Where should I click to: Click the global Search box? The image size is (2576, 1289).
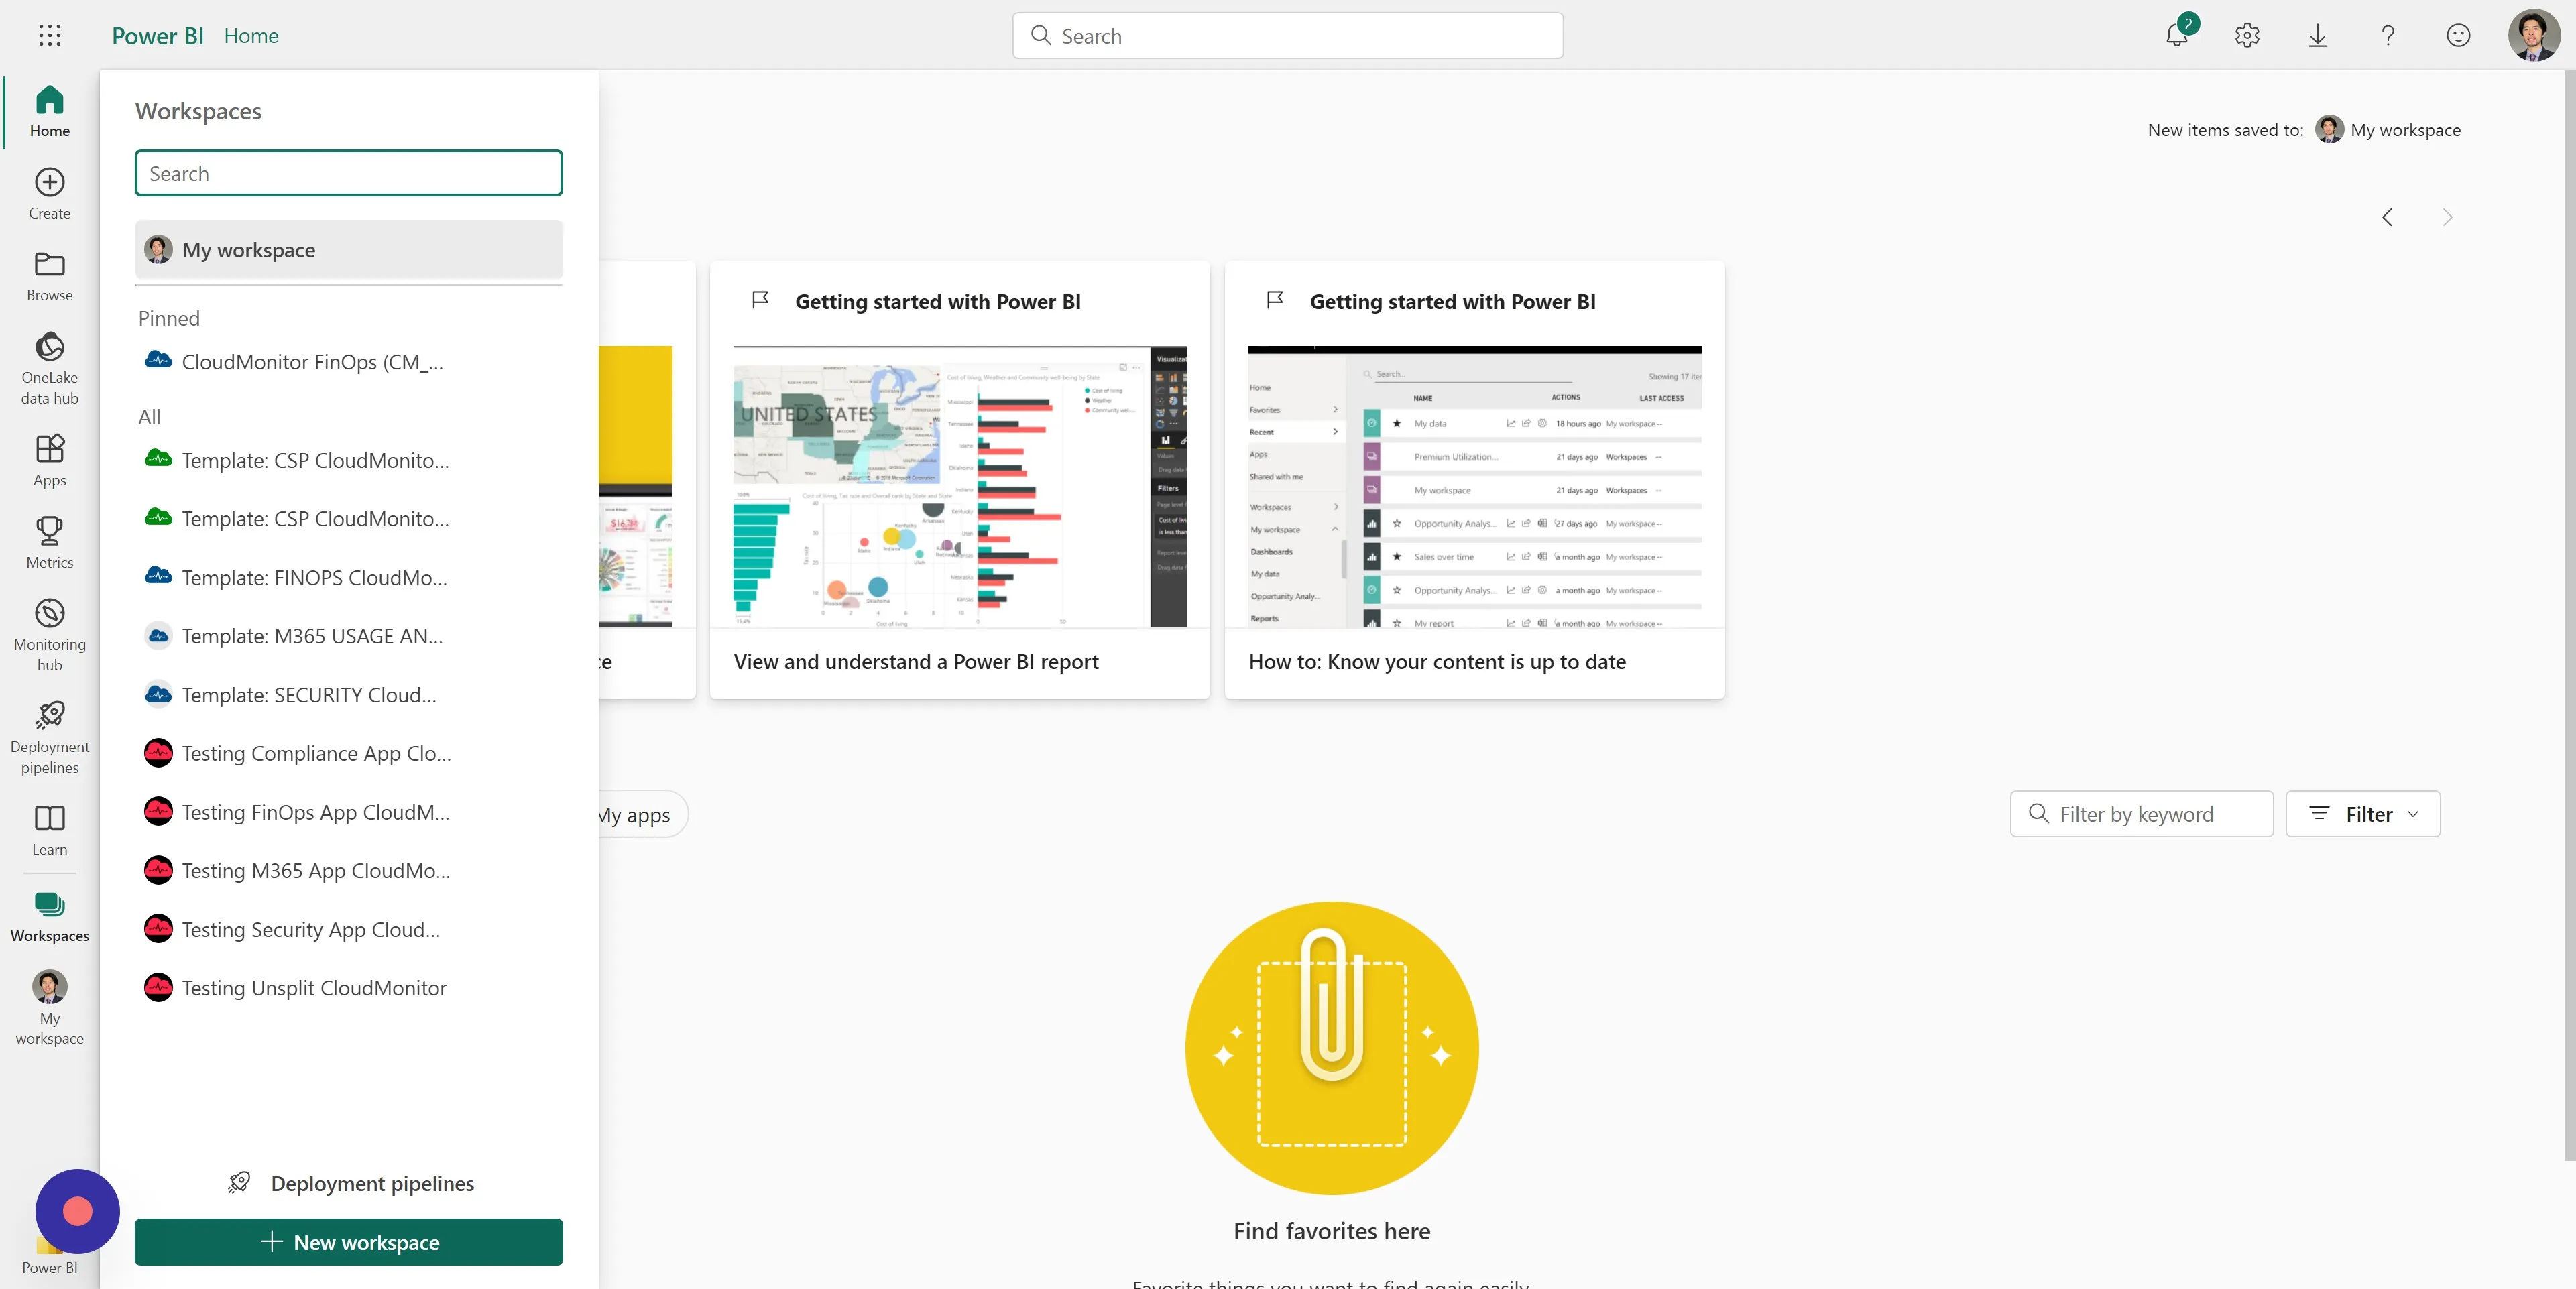click(x=1287, y=36)
